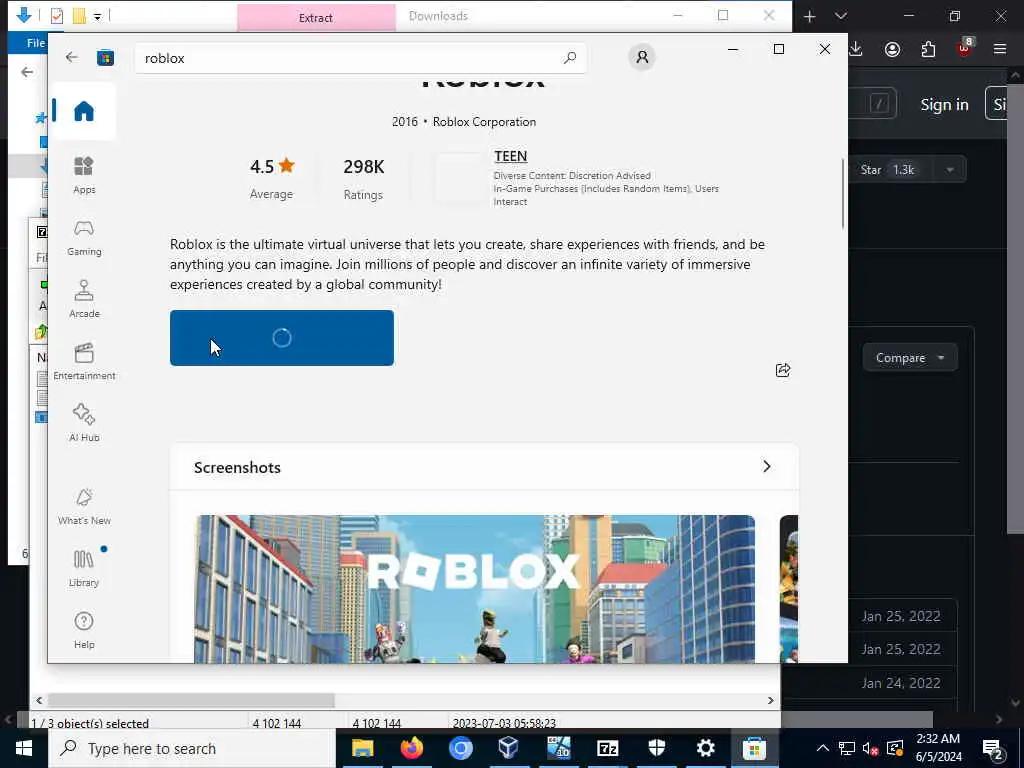Image resolution: width=1024 pixels, height=768 pixels.
Task: Open quick access toolbar dropdown in Explorer
Action: point(97,16)
